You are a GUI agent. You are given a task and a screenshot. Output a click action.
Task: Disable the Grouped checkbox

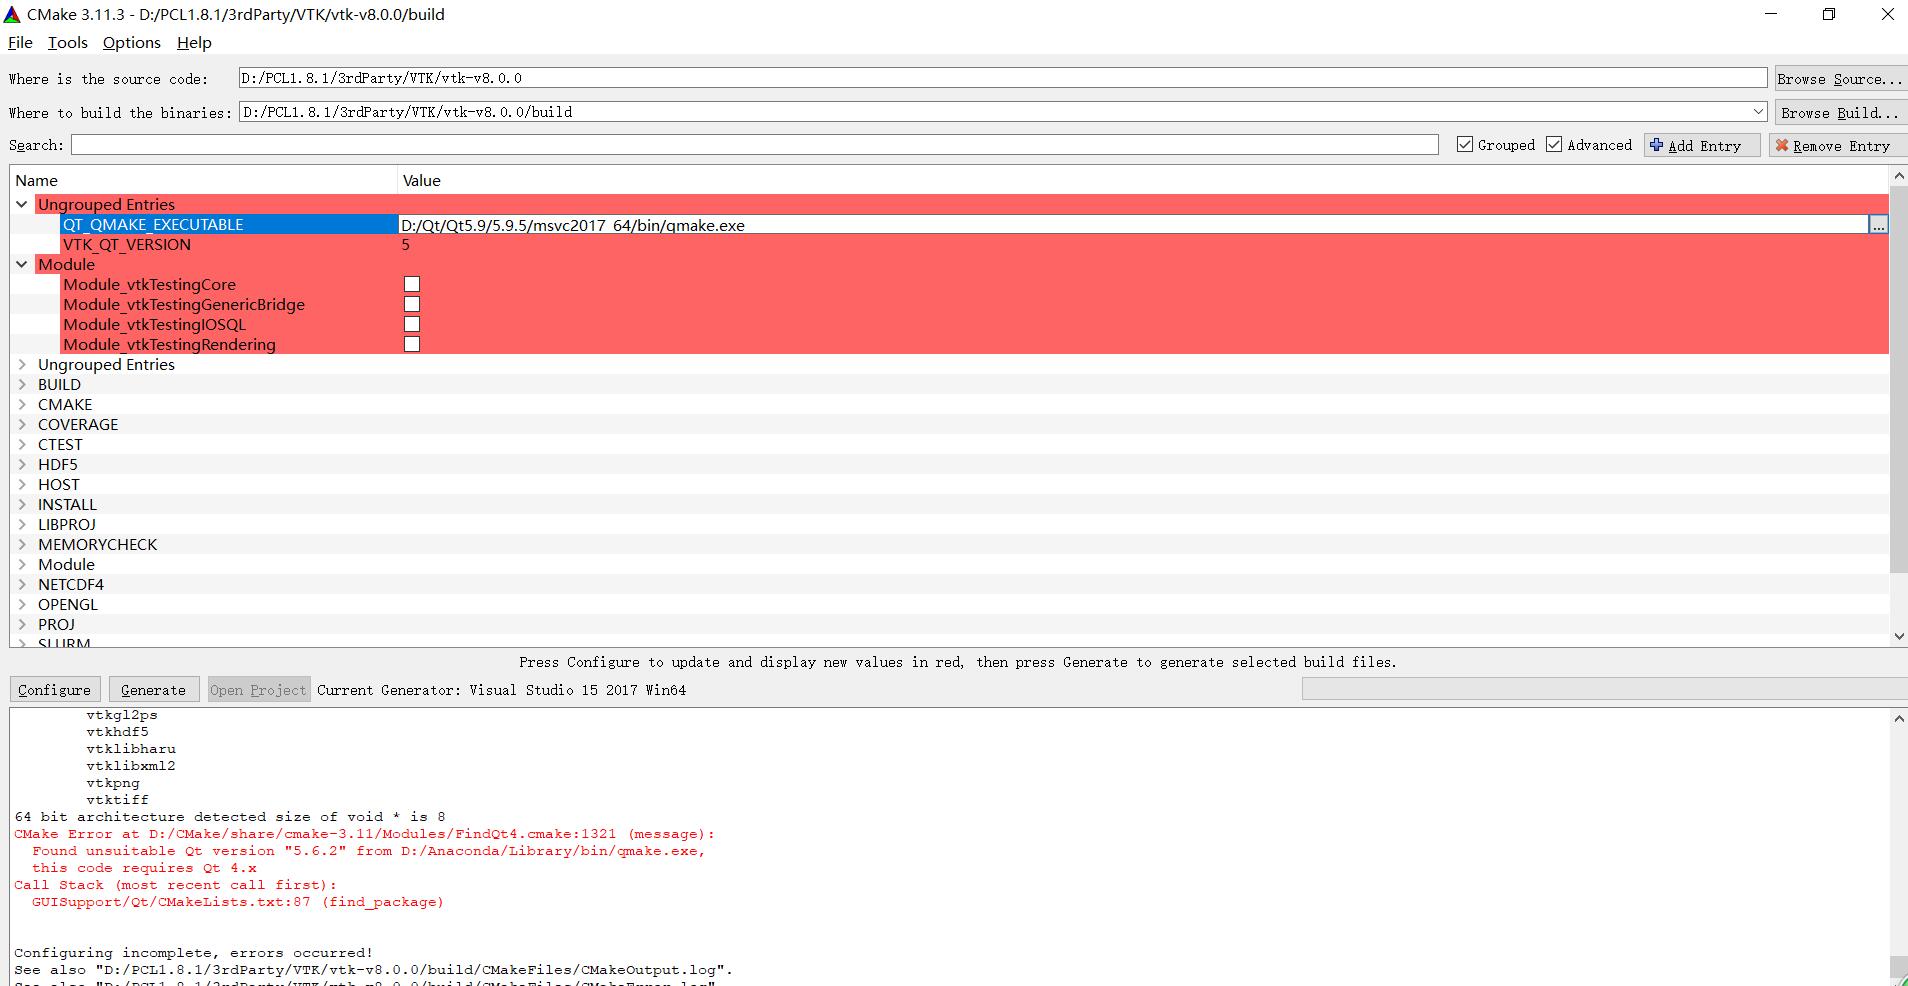[1465, 144]
